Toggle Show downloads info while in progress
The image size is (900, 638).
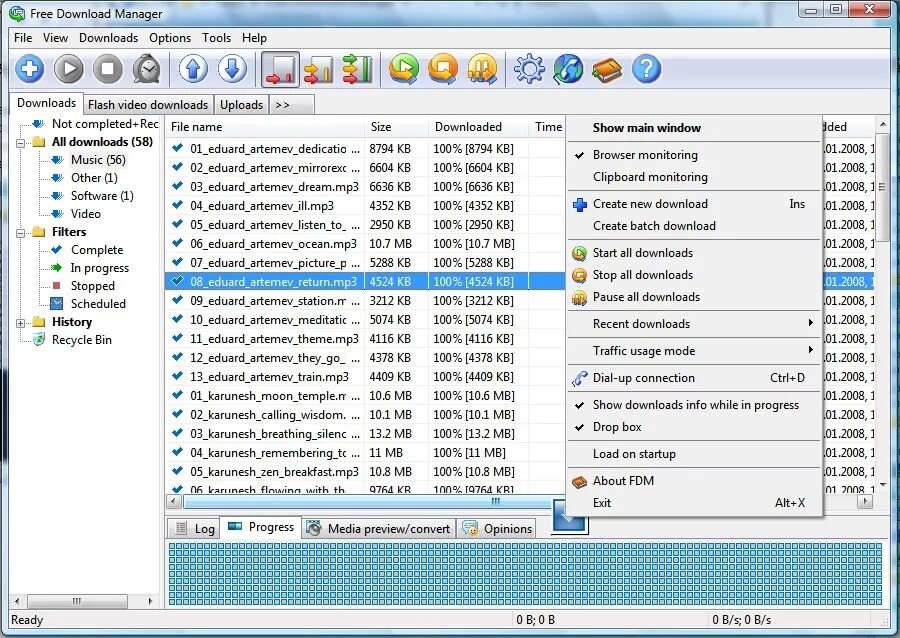[x=695, y=405]
